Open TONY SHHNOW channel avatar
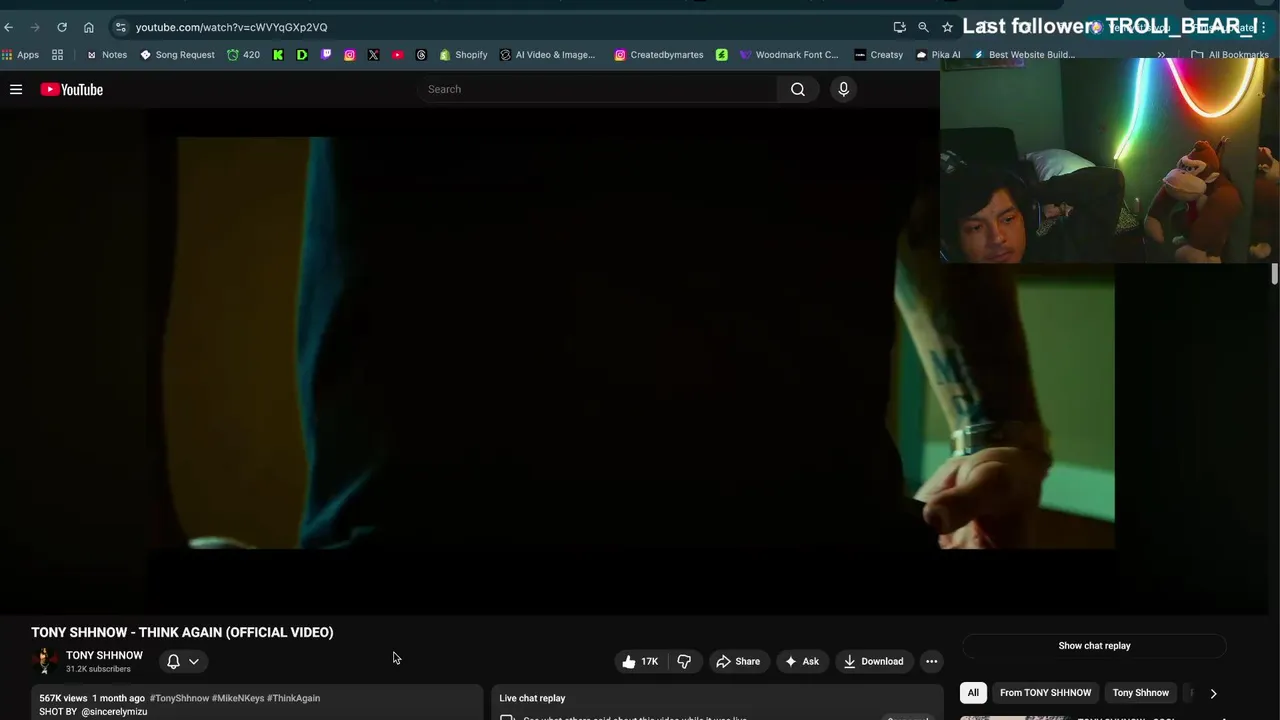The width and height of the screenshot is (1280, 720). click(x=44, y=661)
